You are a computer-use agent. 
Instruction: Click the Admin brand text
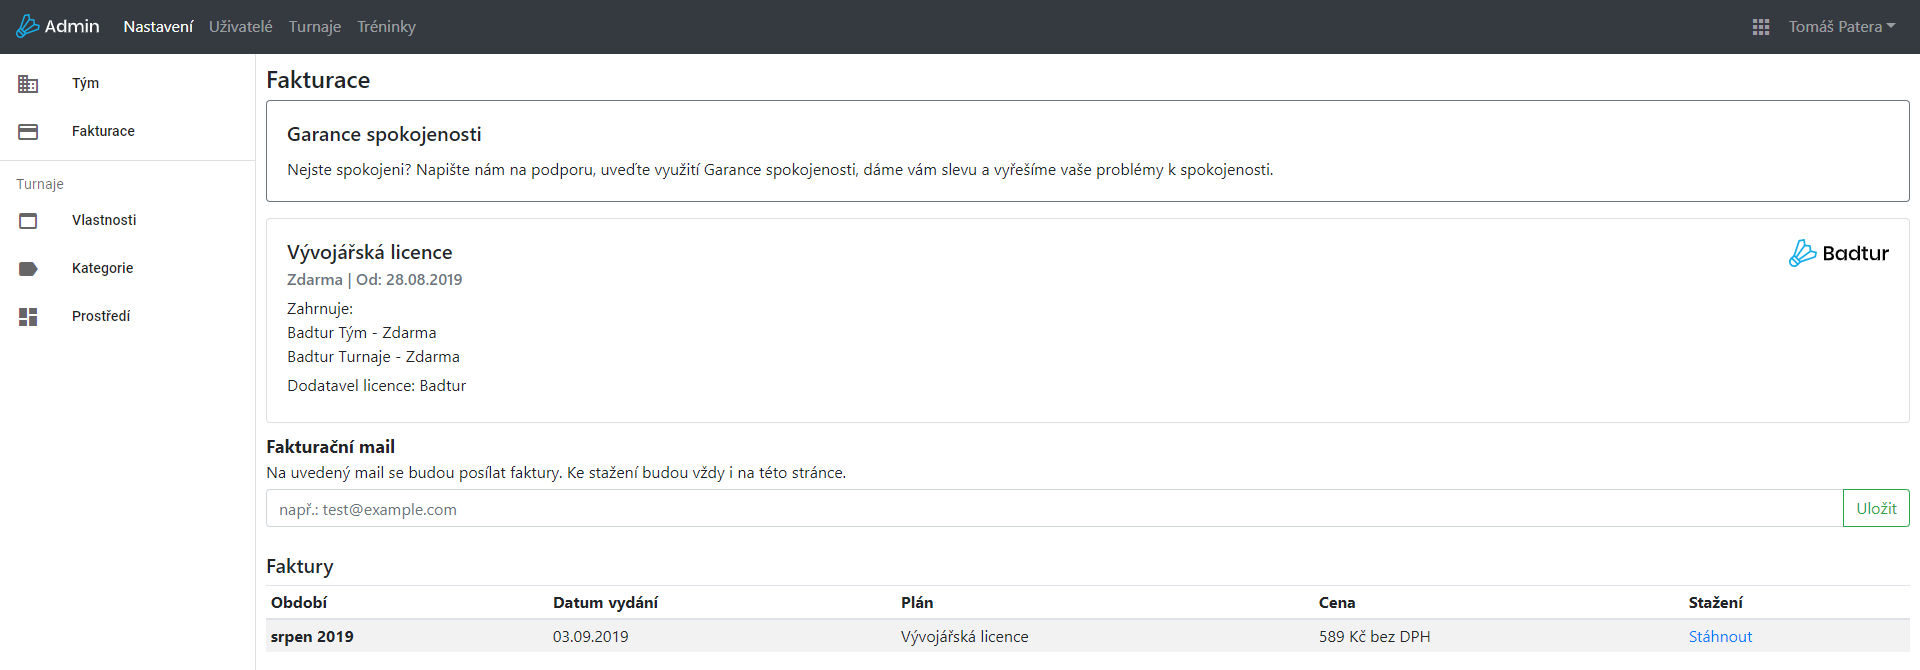[x=72, y=26]
